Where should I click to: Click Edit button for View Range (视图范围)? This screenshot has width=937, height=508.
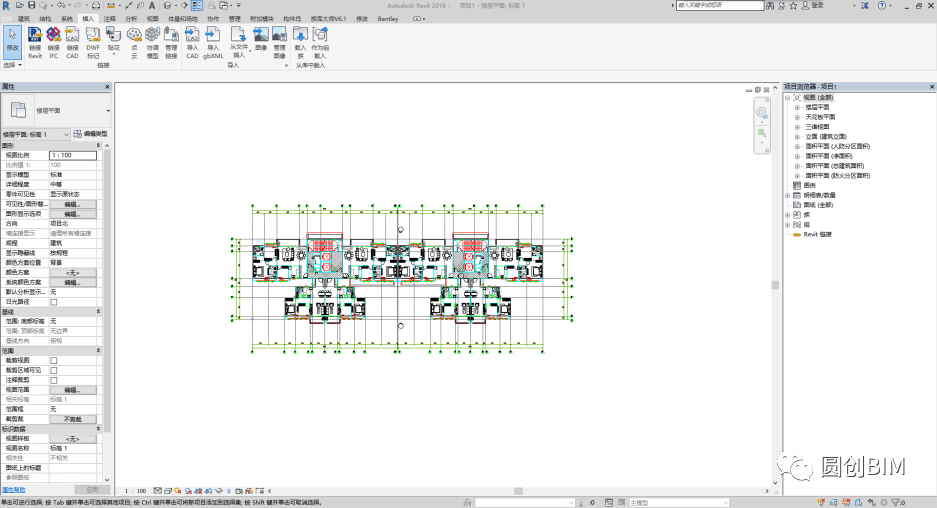(72, 390)
